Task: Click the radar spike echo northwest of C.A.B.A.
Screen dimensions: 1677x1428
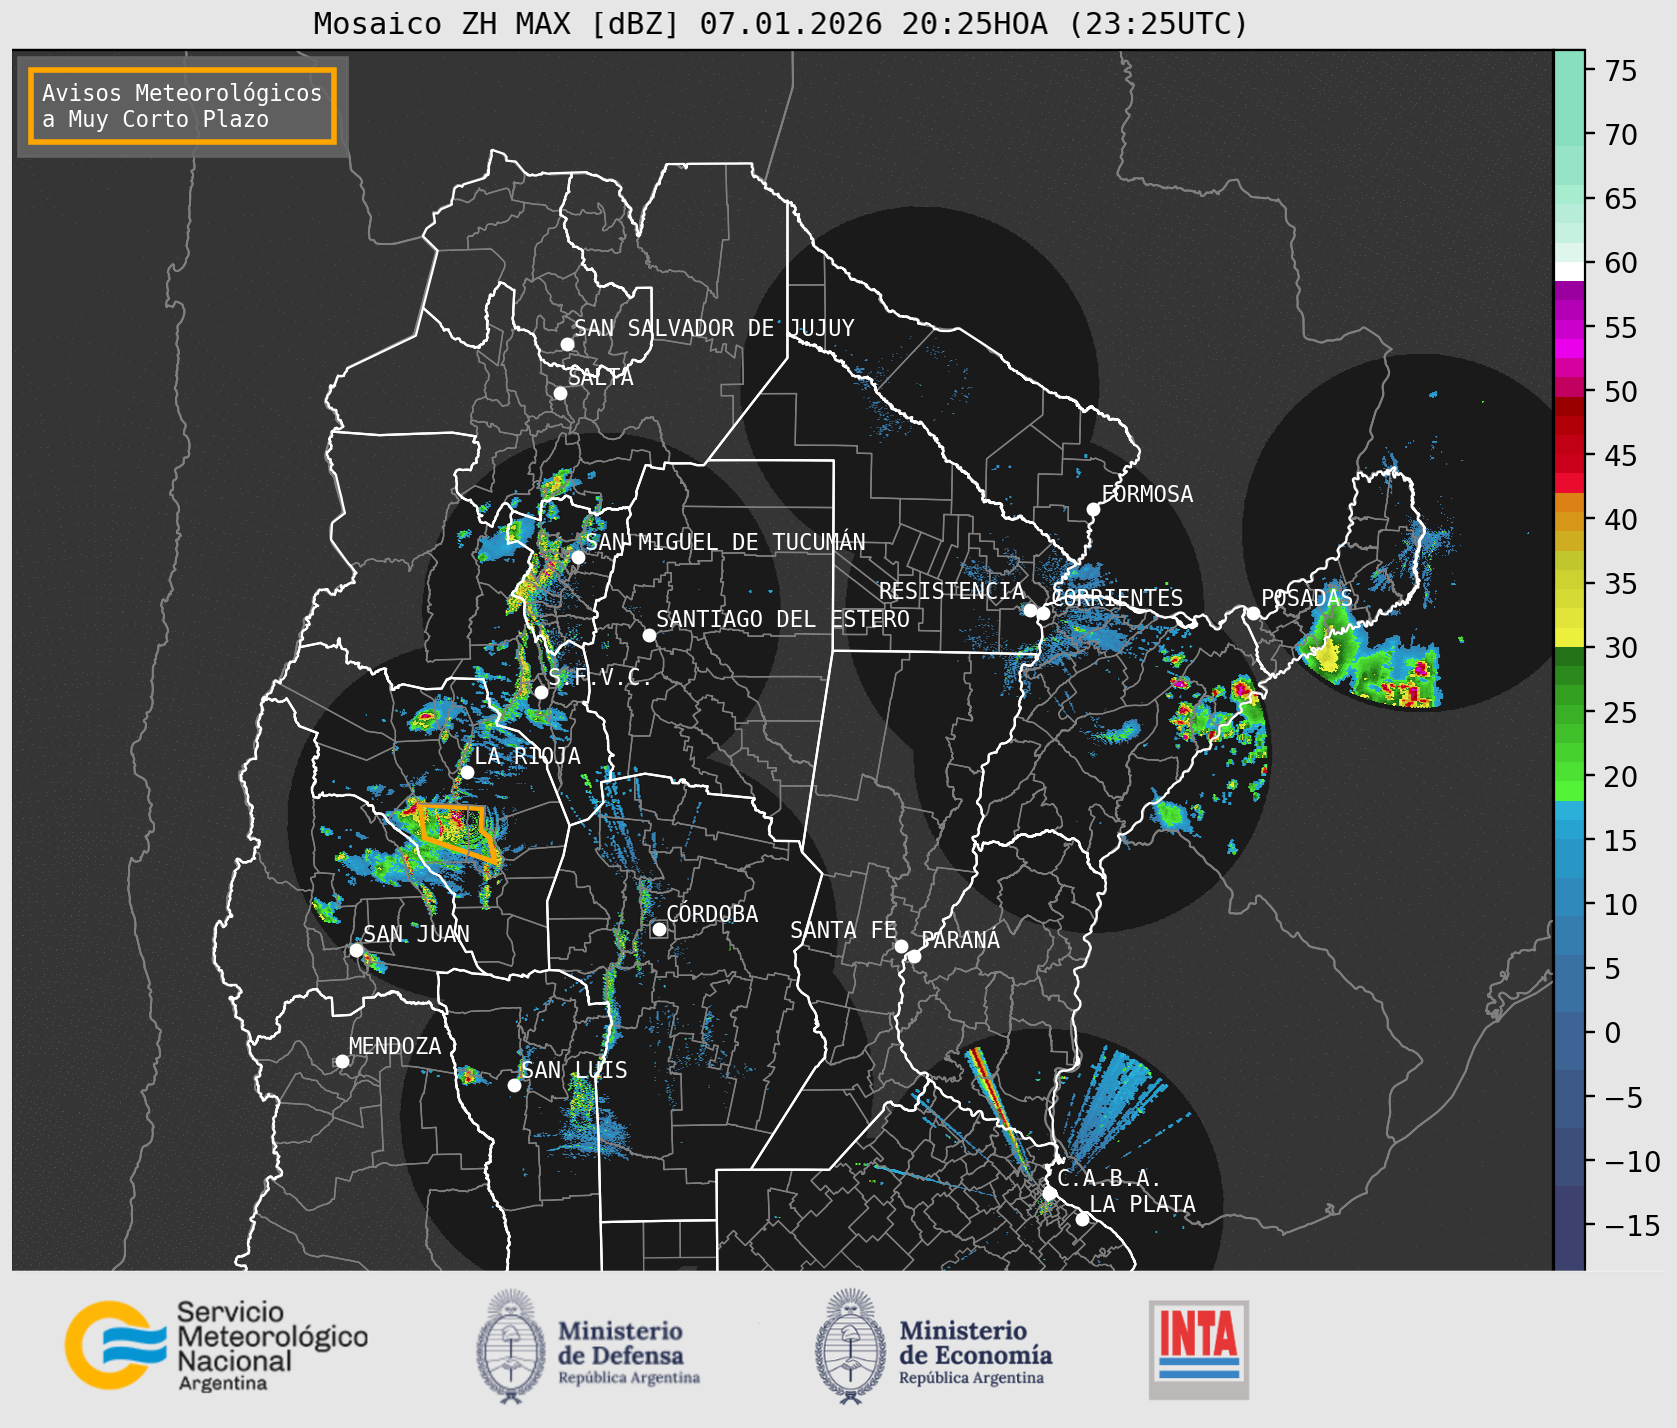Action: pos(999,1110)
